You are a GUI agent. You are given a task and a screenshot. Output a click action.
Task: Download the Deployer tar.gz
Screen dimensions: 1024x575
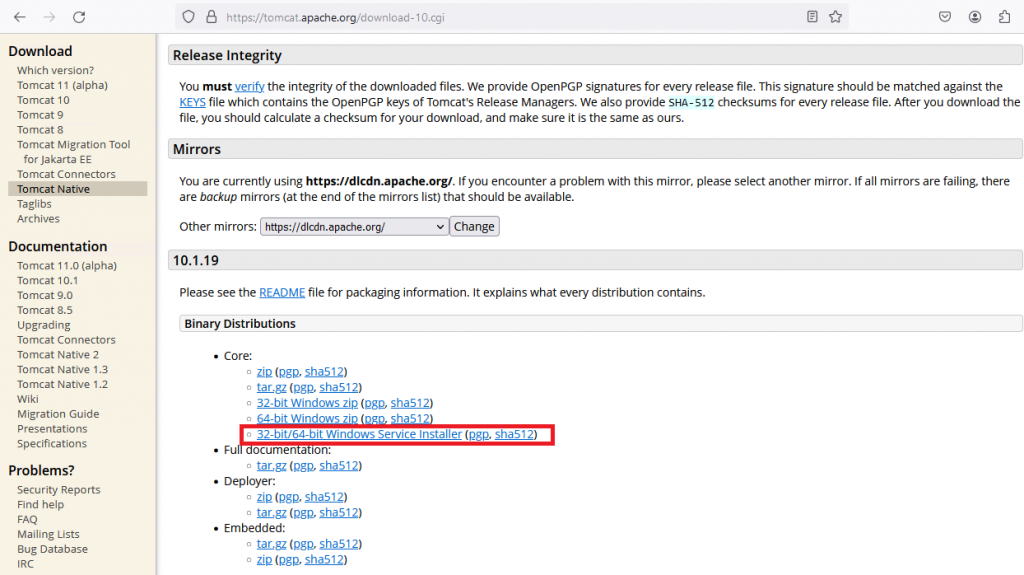click(271, 513)
